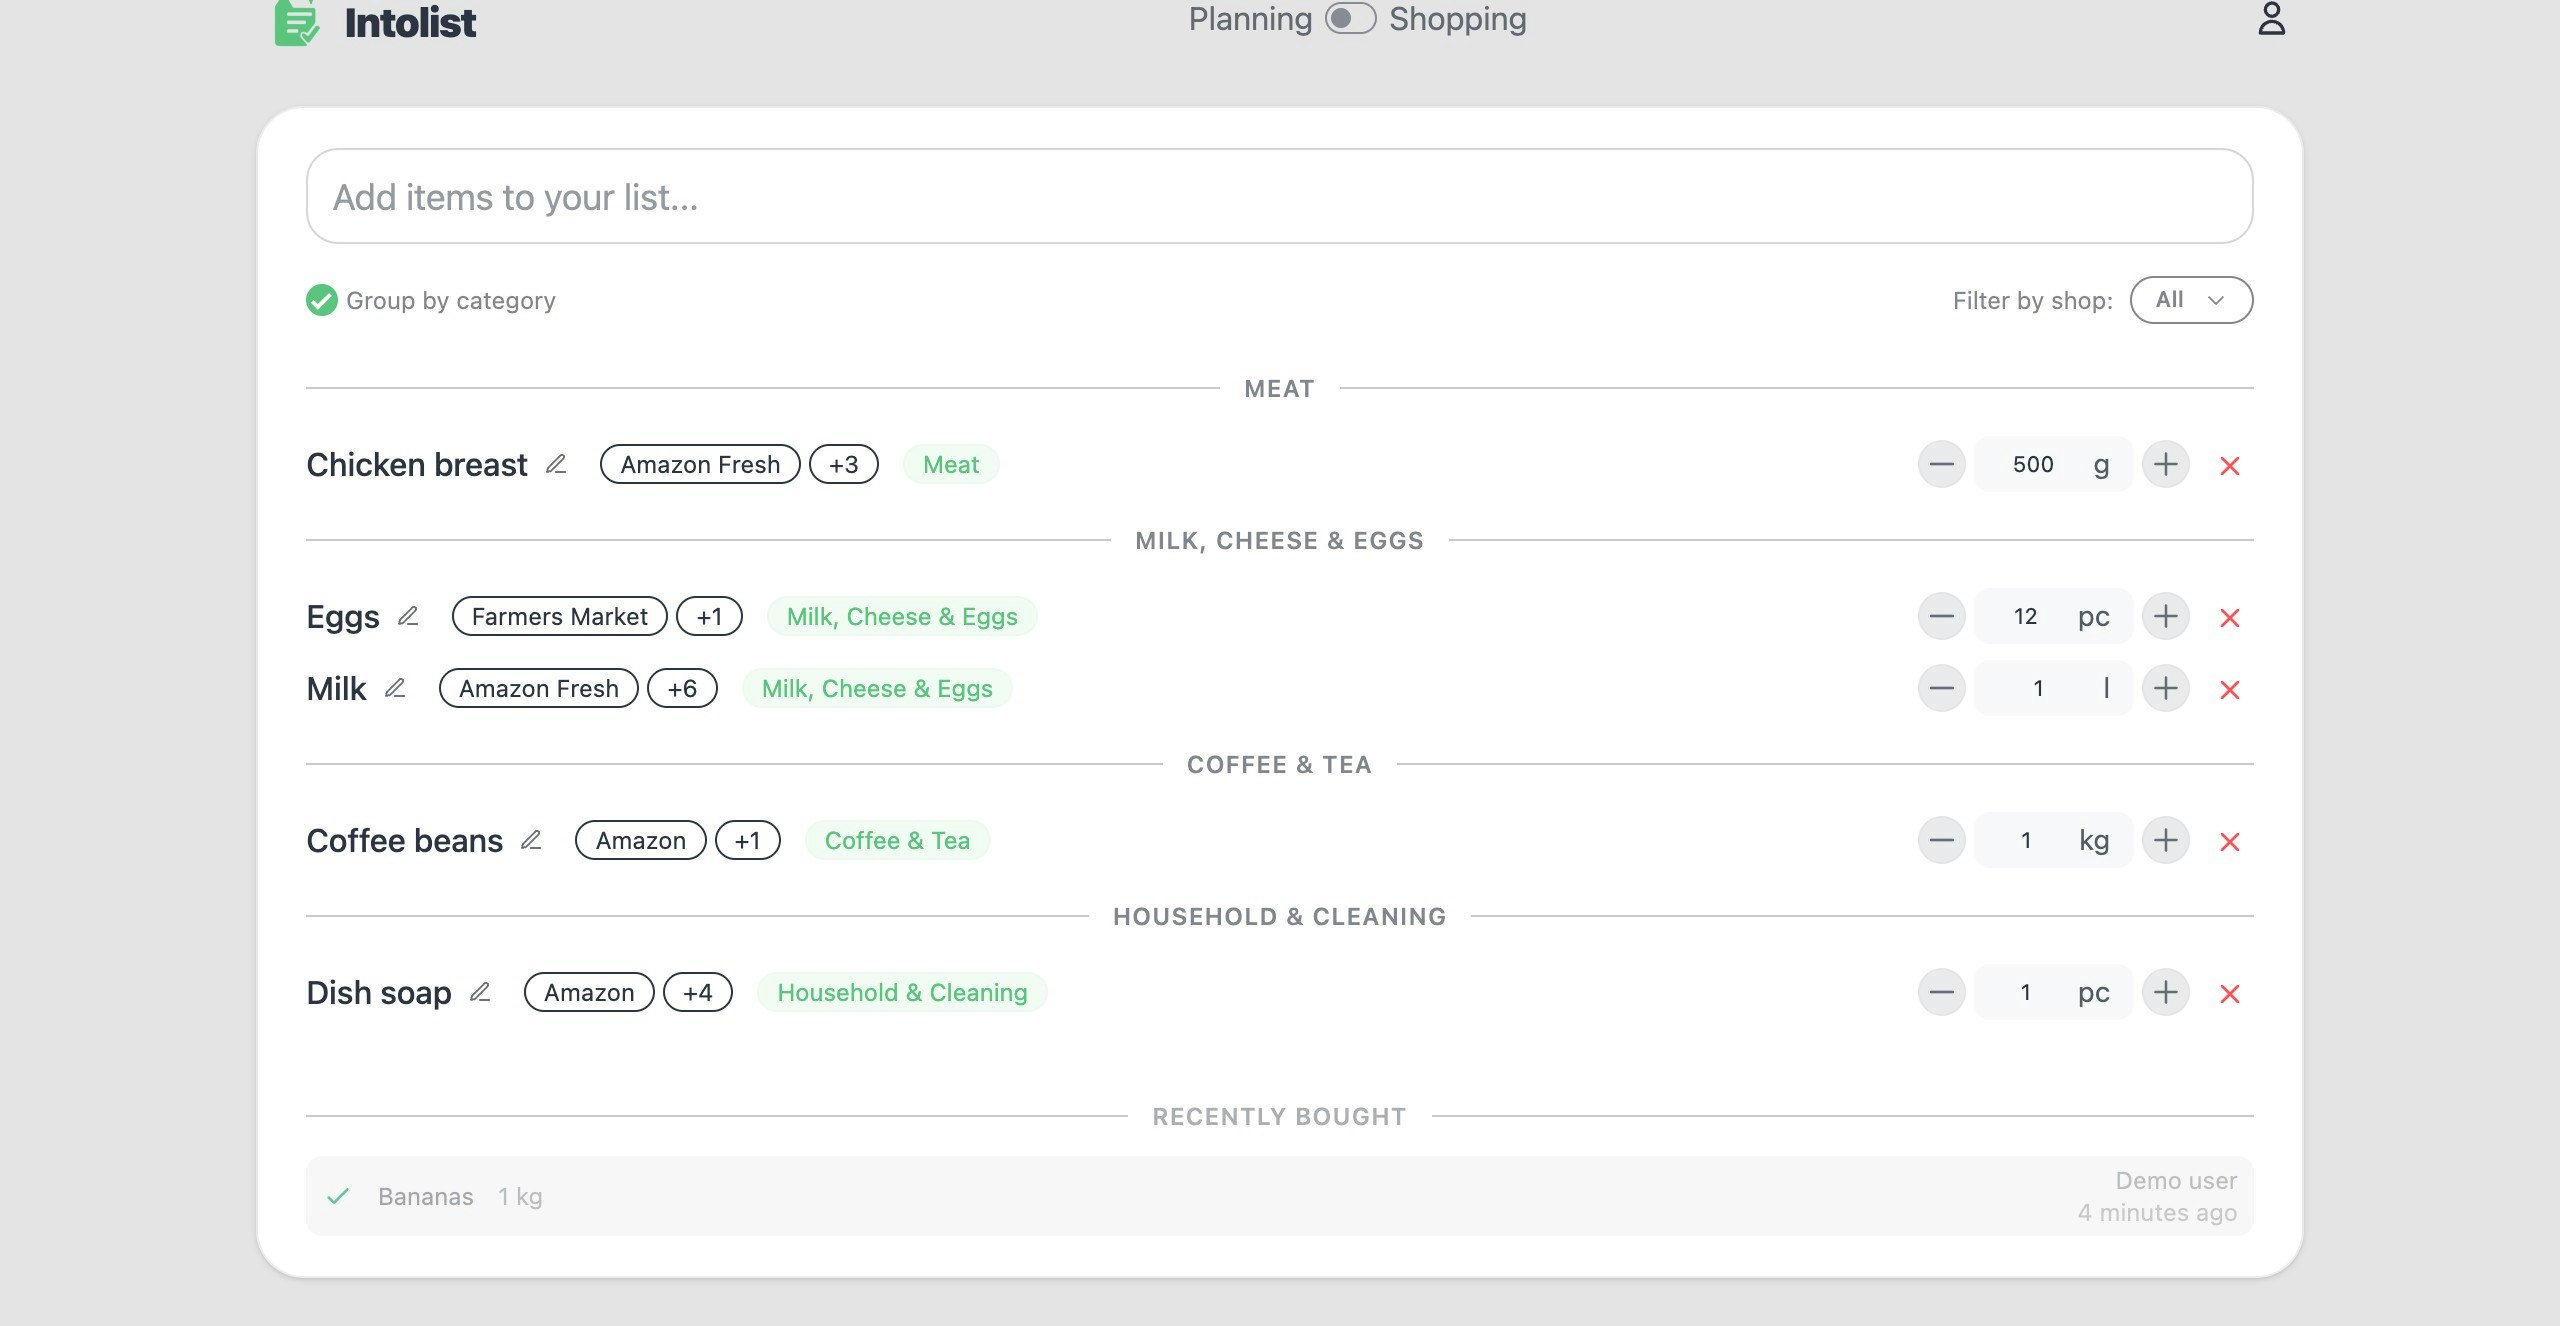The height and width of the screenshot is (1326, 2560).
Task: Click the Chicken breast item name
Action: [x=416, y=465]
